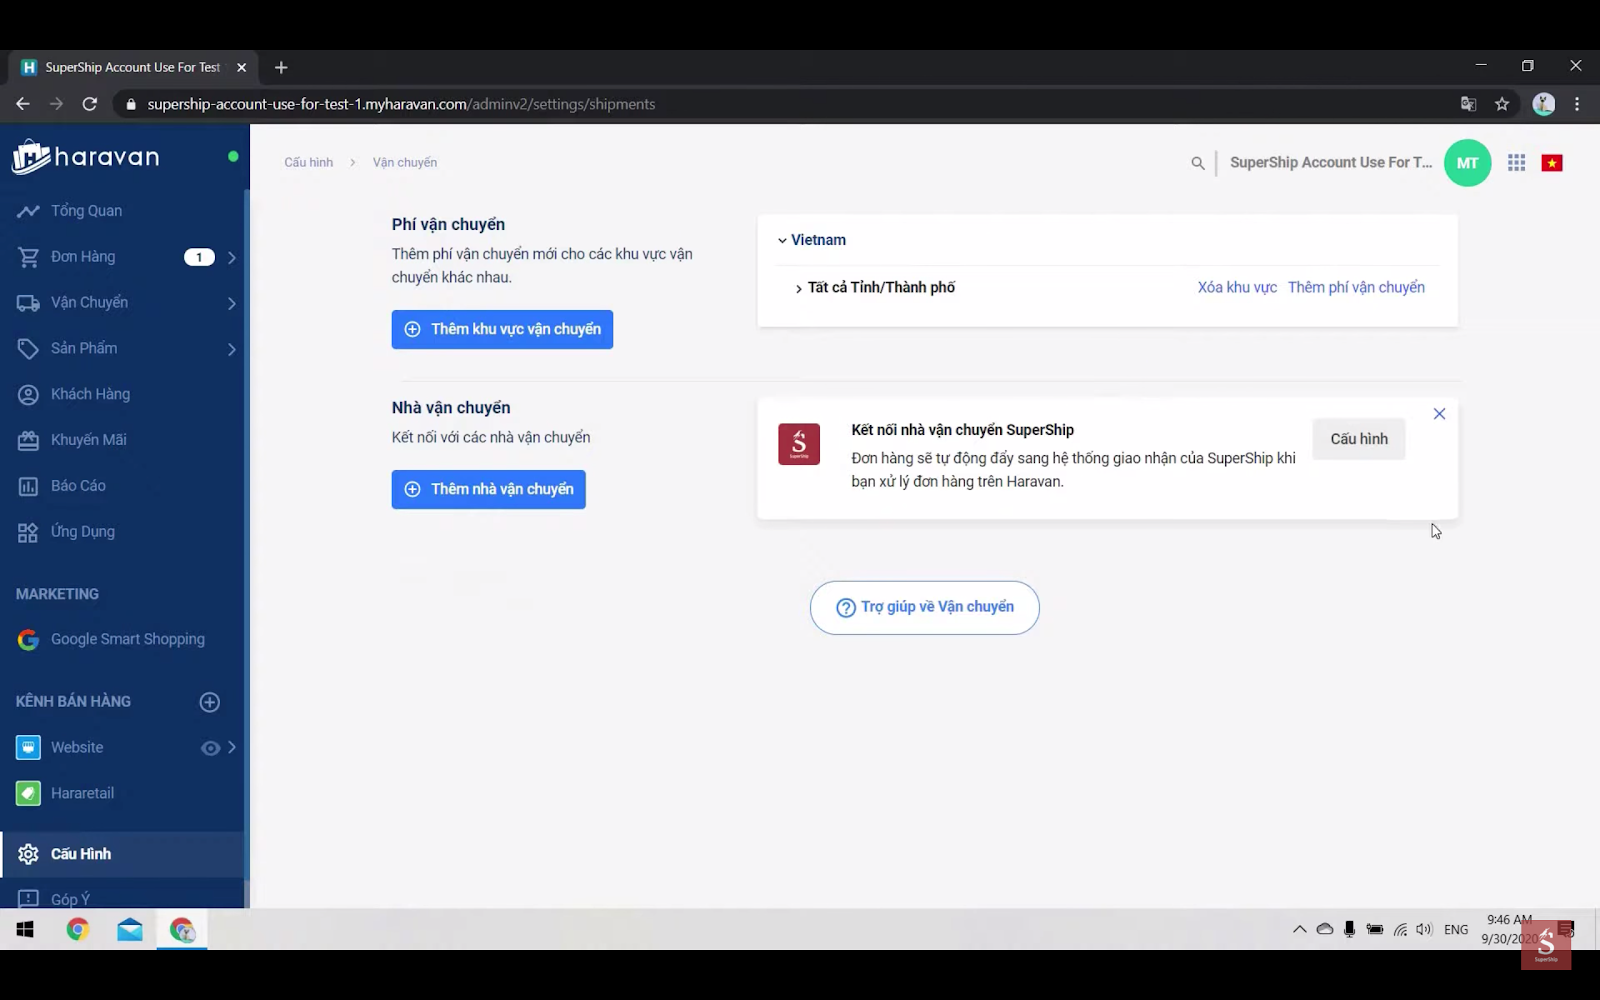
Task: Open Báo Cáo menu item
Action: (78, 486)
